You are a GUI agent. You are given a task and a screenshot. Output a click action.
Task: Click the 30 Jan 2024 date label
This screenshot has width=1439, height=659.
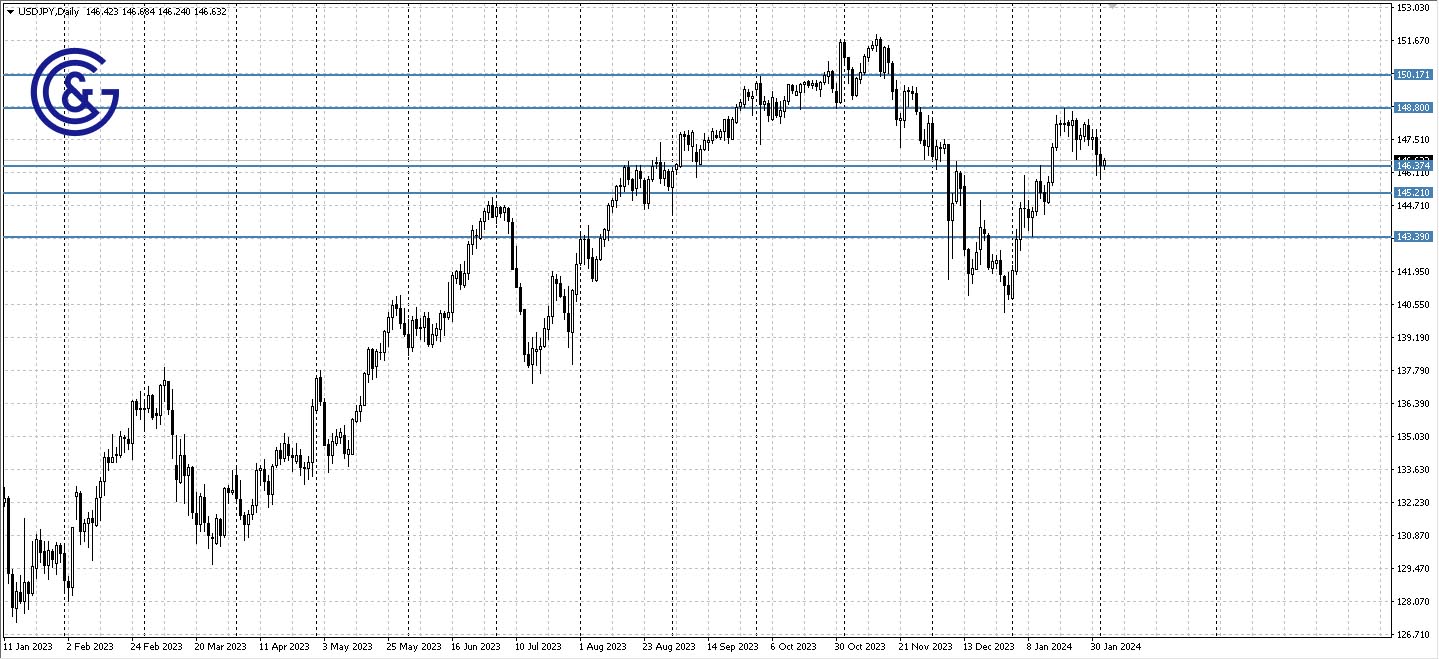point(1115,647)
